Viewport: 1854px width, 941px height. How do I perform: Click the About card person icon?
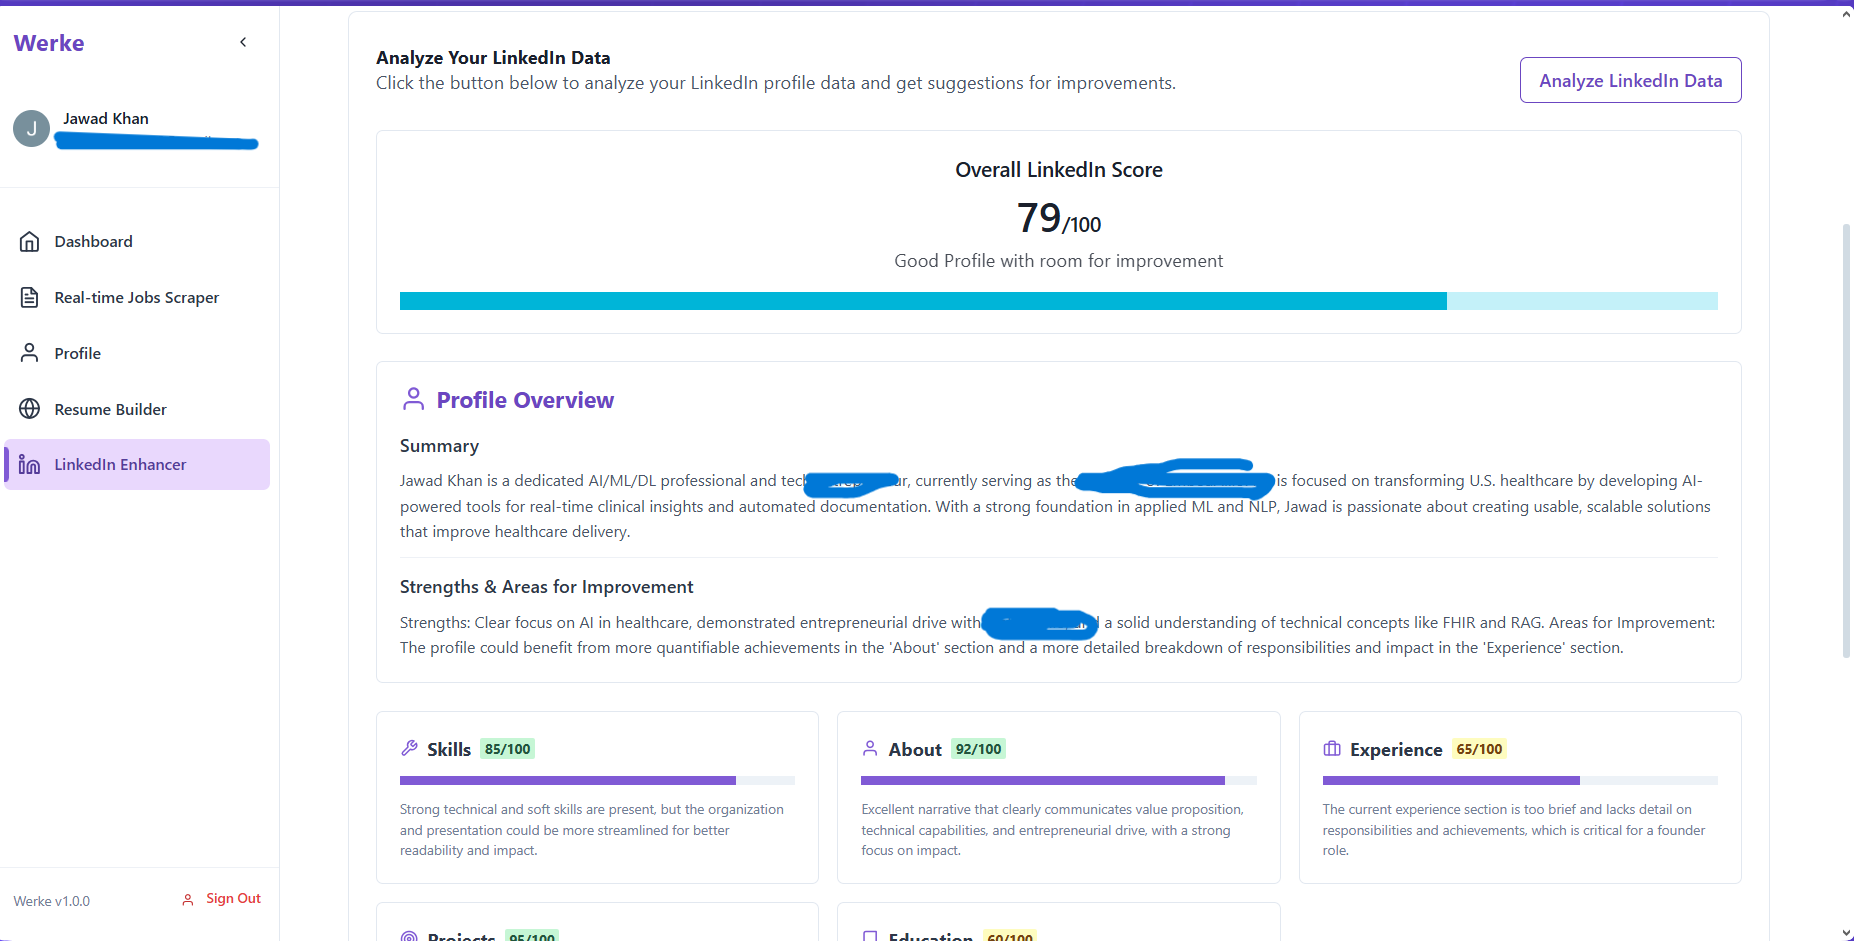[870, 748]
